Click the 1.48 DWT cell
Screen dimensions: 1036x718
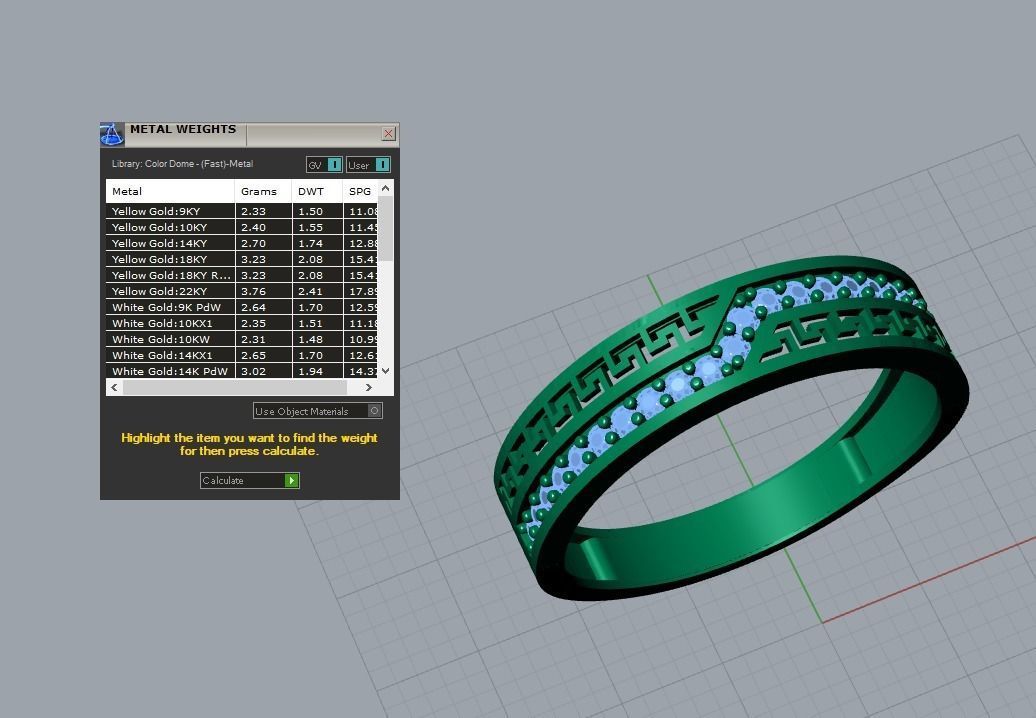coord(317,339)
